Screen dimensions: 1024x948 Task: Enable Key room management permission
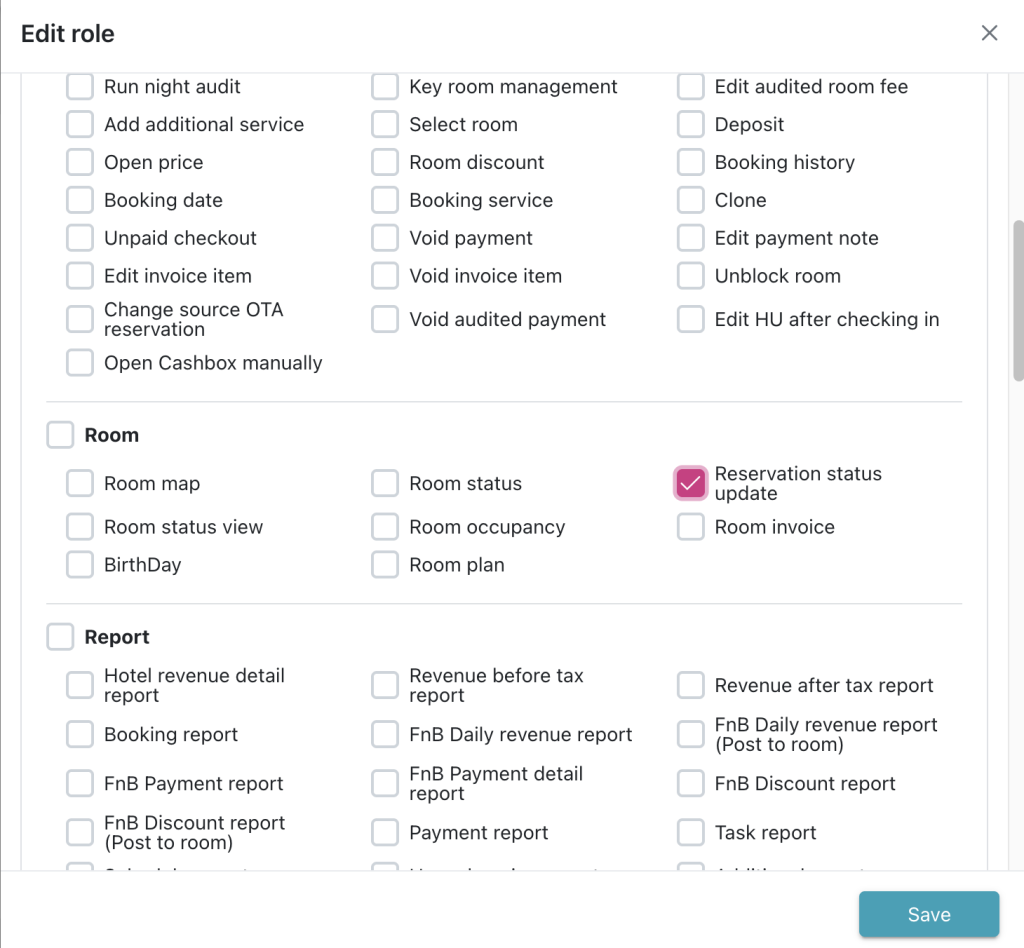[x=385, y=87]
